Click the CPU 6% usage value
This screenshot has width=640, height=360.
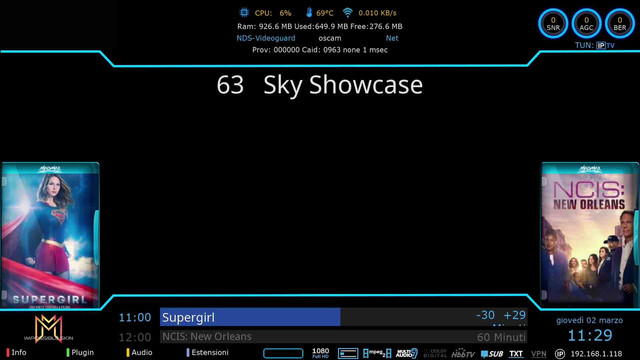click(285, 13)
